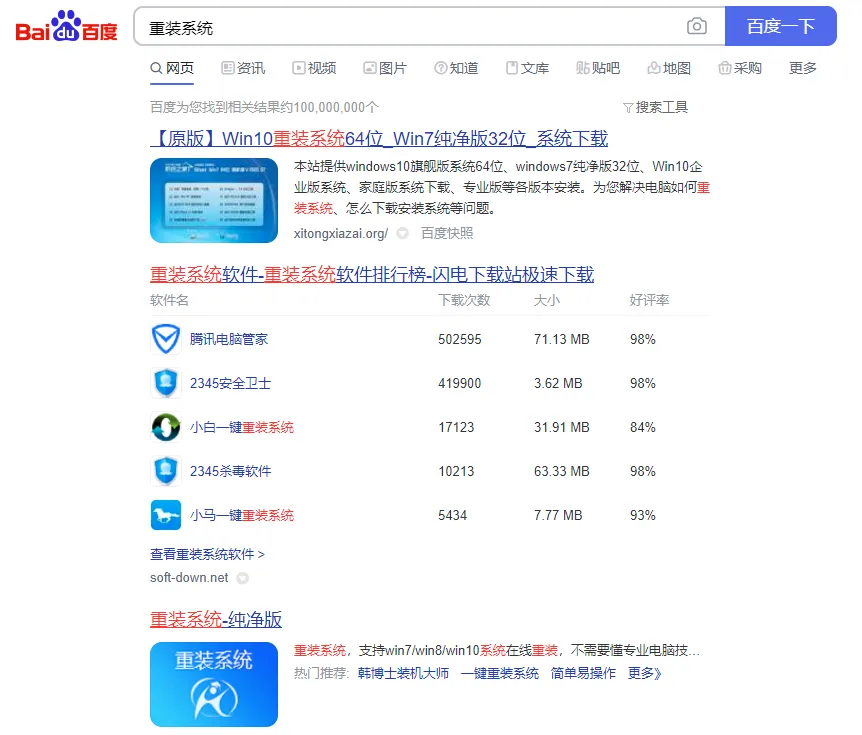
Task: Open camera image search icon
Action: point(697,26)
